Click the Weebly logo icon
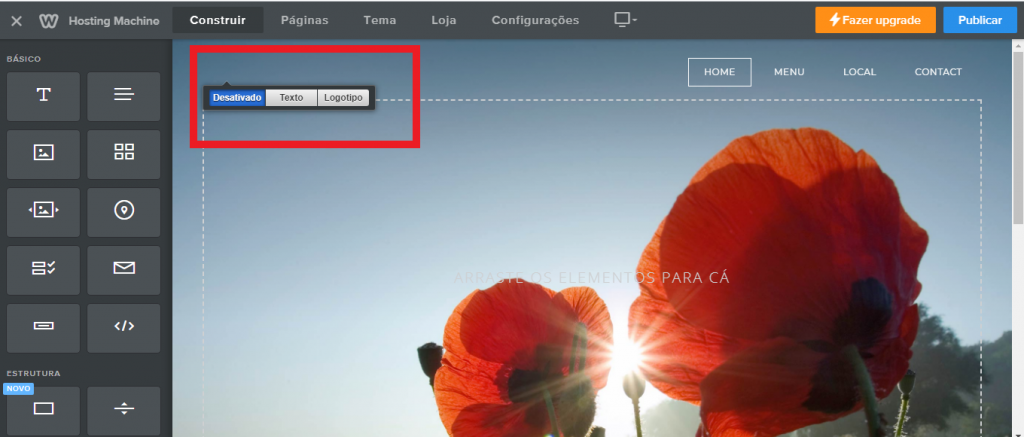The width and height of the screenshot is (1024, 437). (x=49, y=21)
